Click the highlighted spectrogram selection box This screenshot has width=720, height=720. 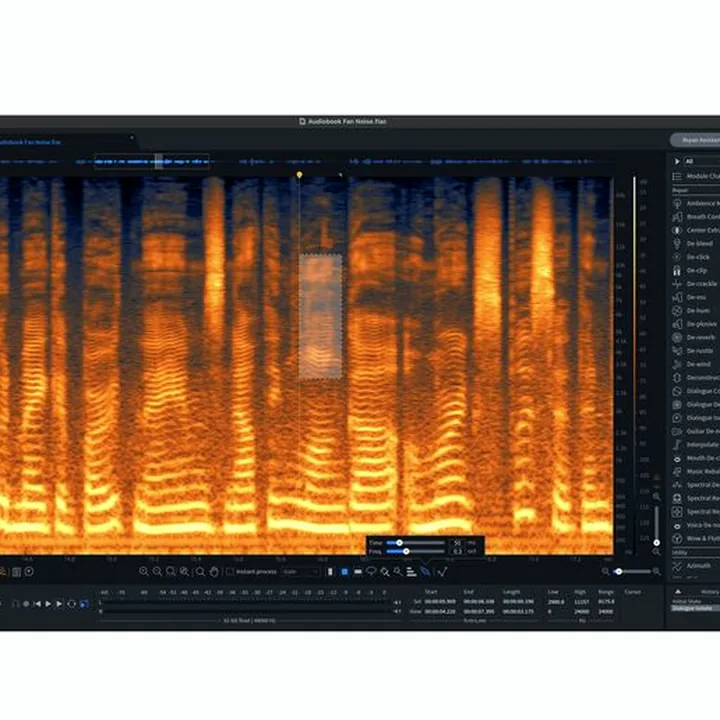point(321,316)
